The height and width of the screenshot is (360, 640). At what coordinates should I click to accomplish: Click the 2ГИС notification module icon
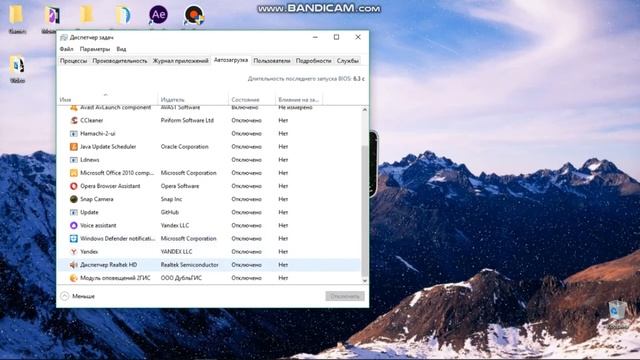73,278
